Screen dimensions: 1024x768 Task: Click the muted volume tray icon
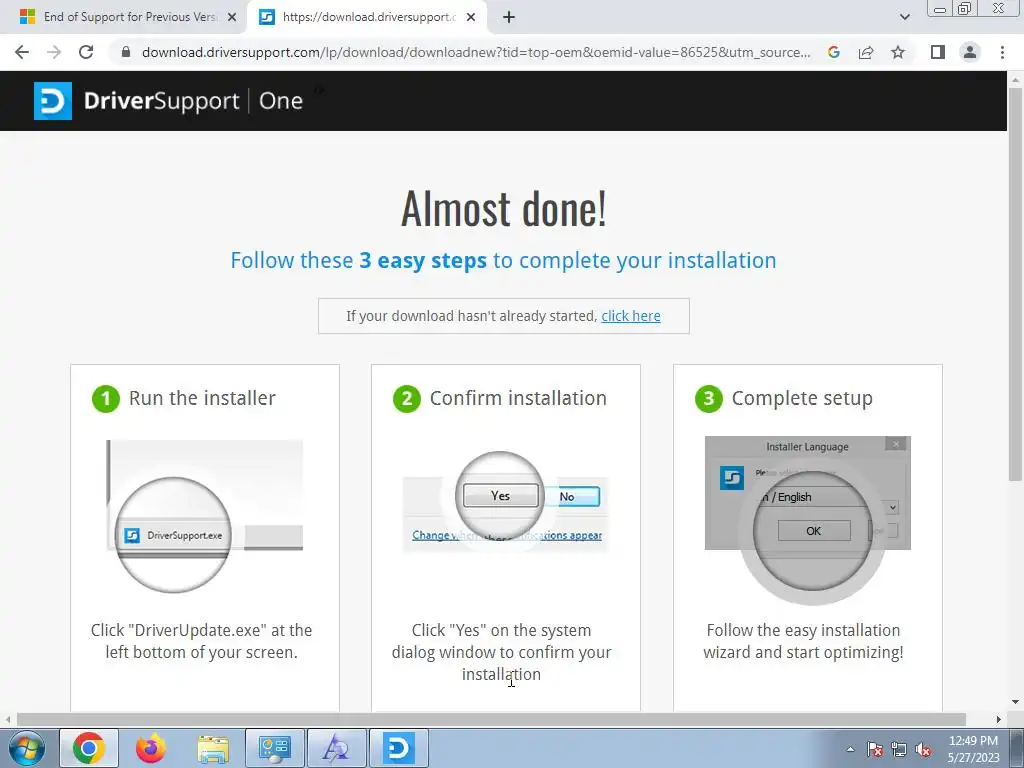tap(923, 750)
